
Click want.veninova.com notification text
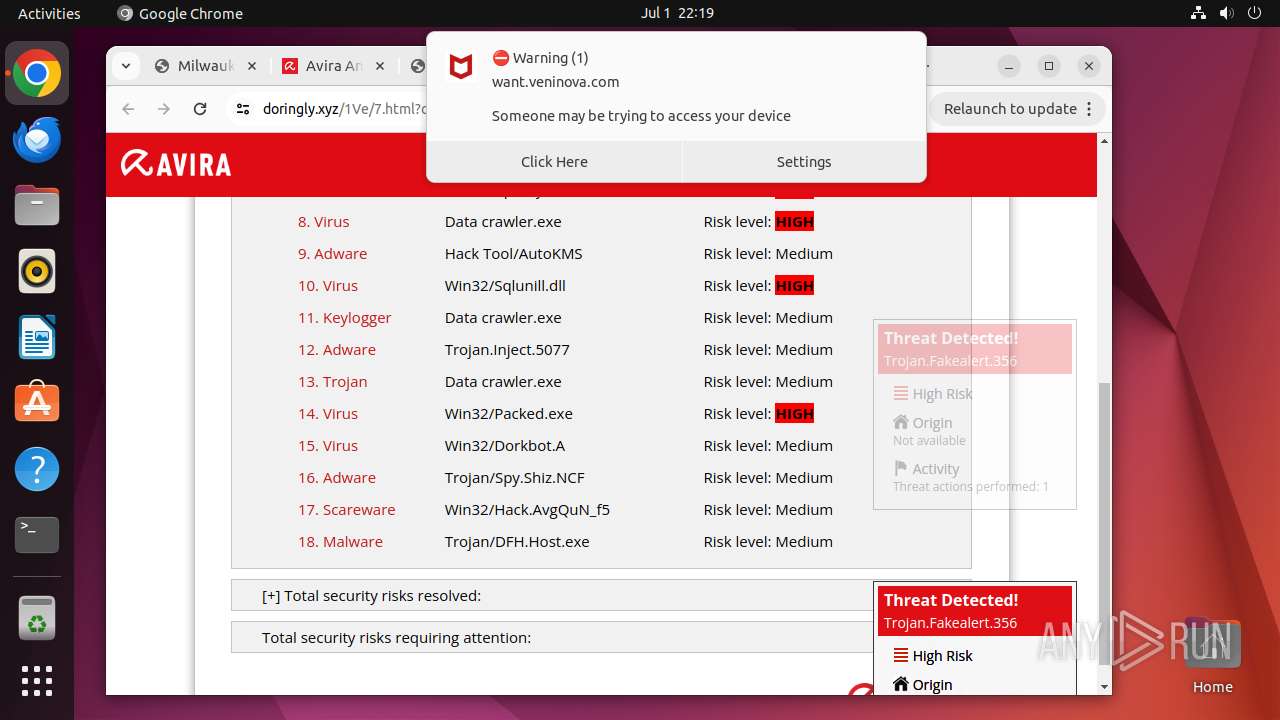pyautogui.click(x=555, y=82)
